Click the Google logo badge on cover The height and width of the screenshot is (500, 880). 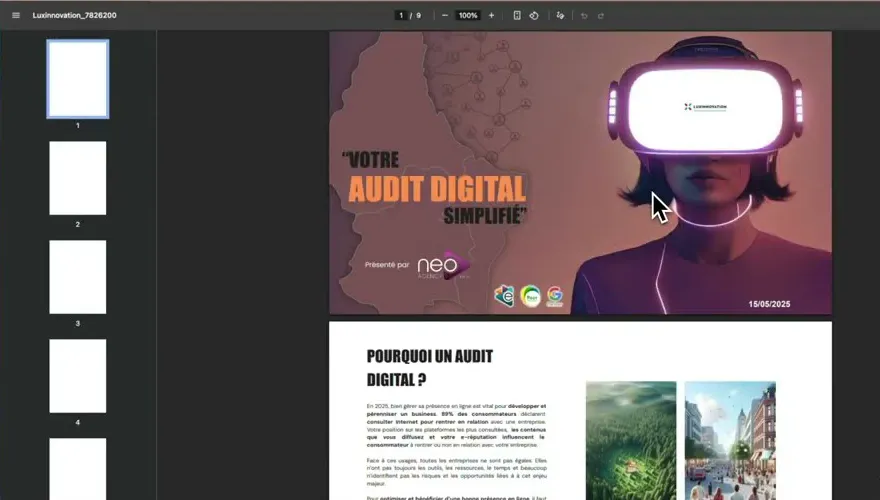[554, 296]
